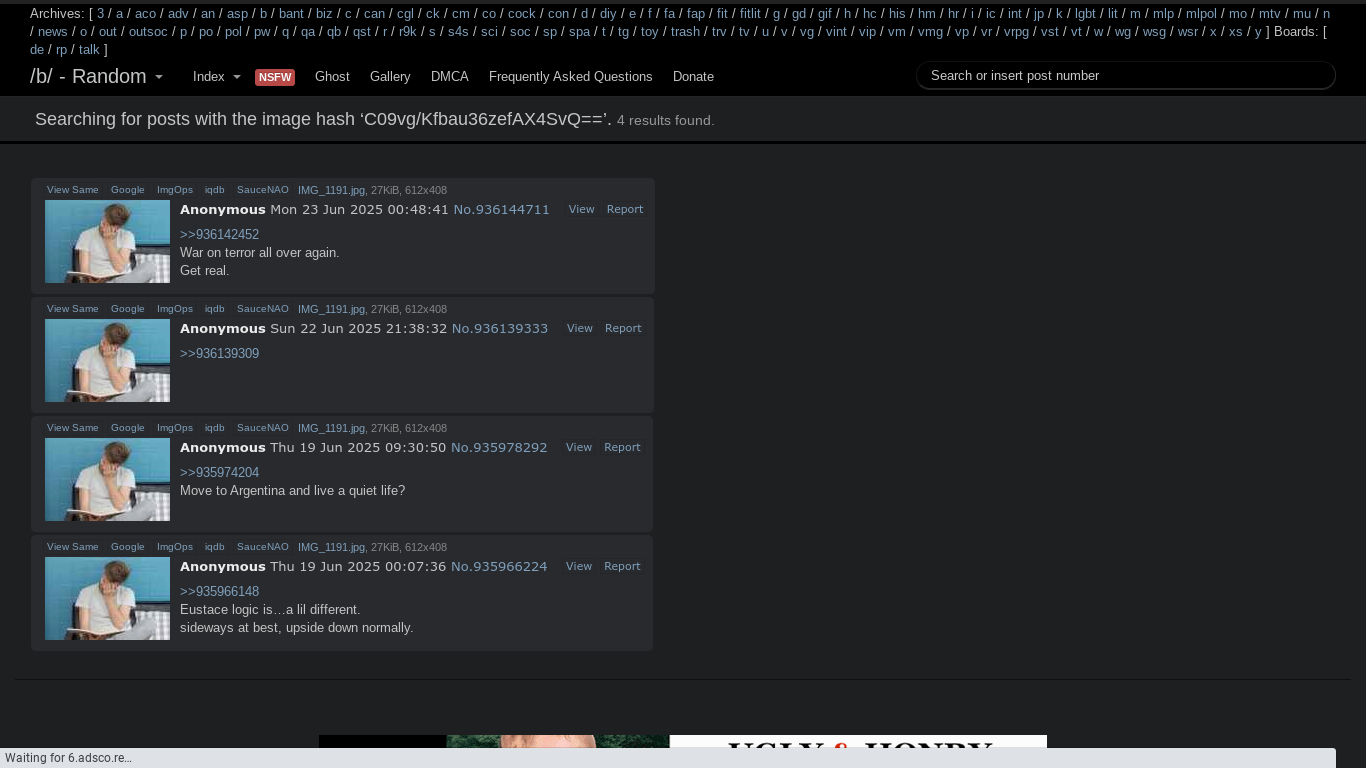
Task: Click text 'War on terror all over again.'
Action: (x=260, y=253)
